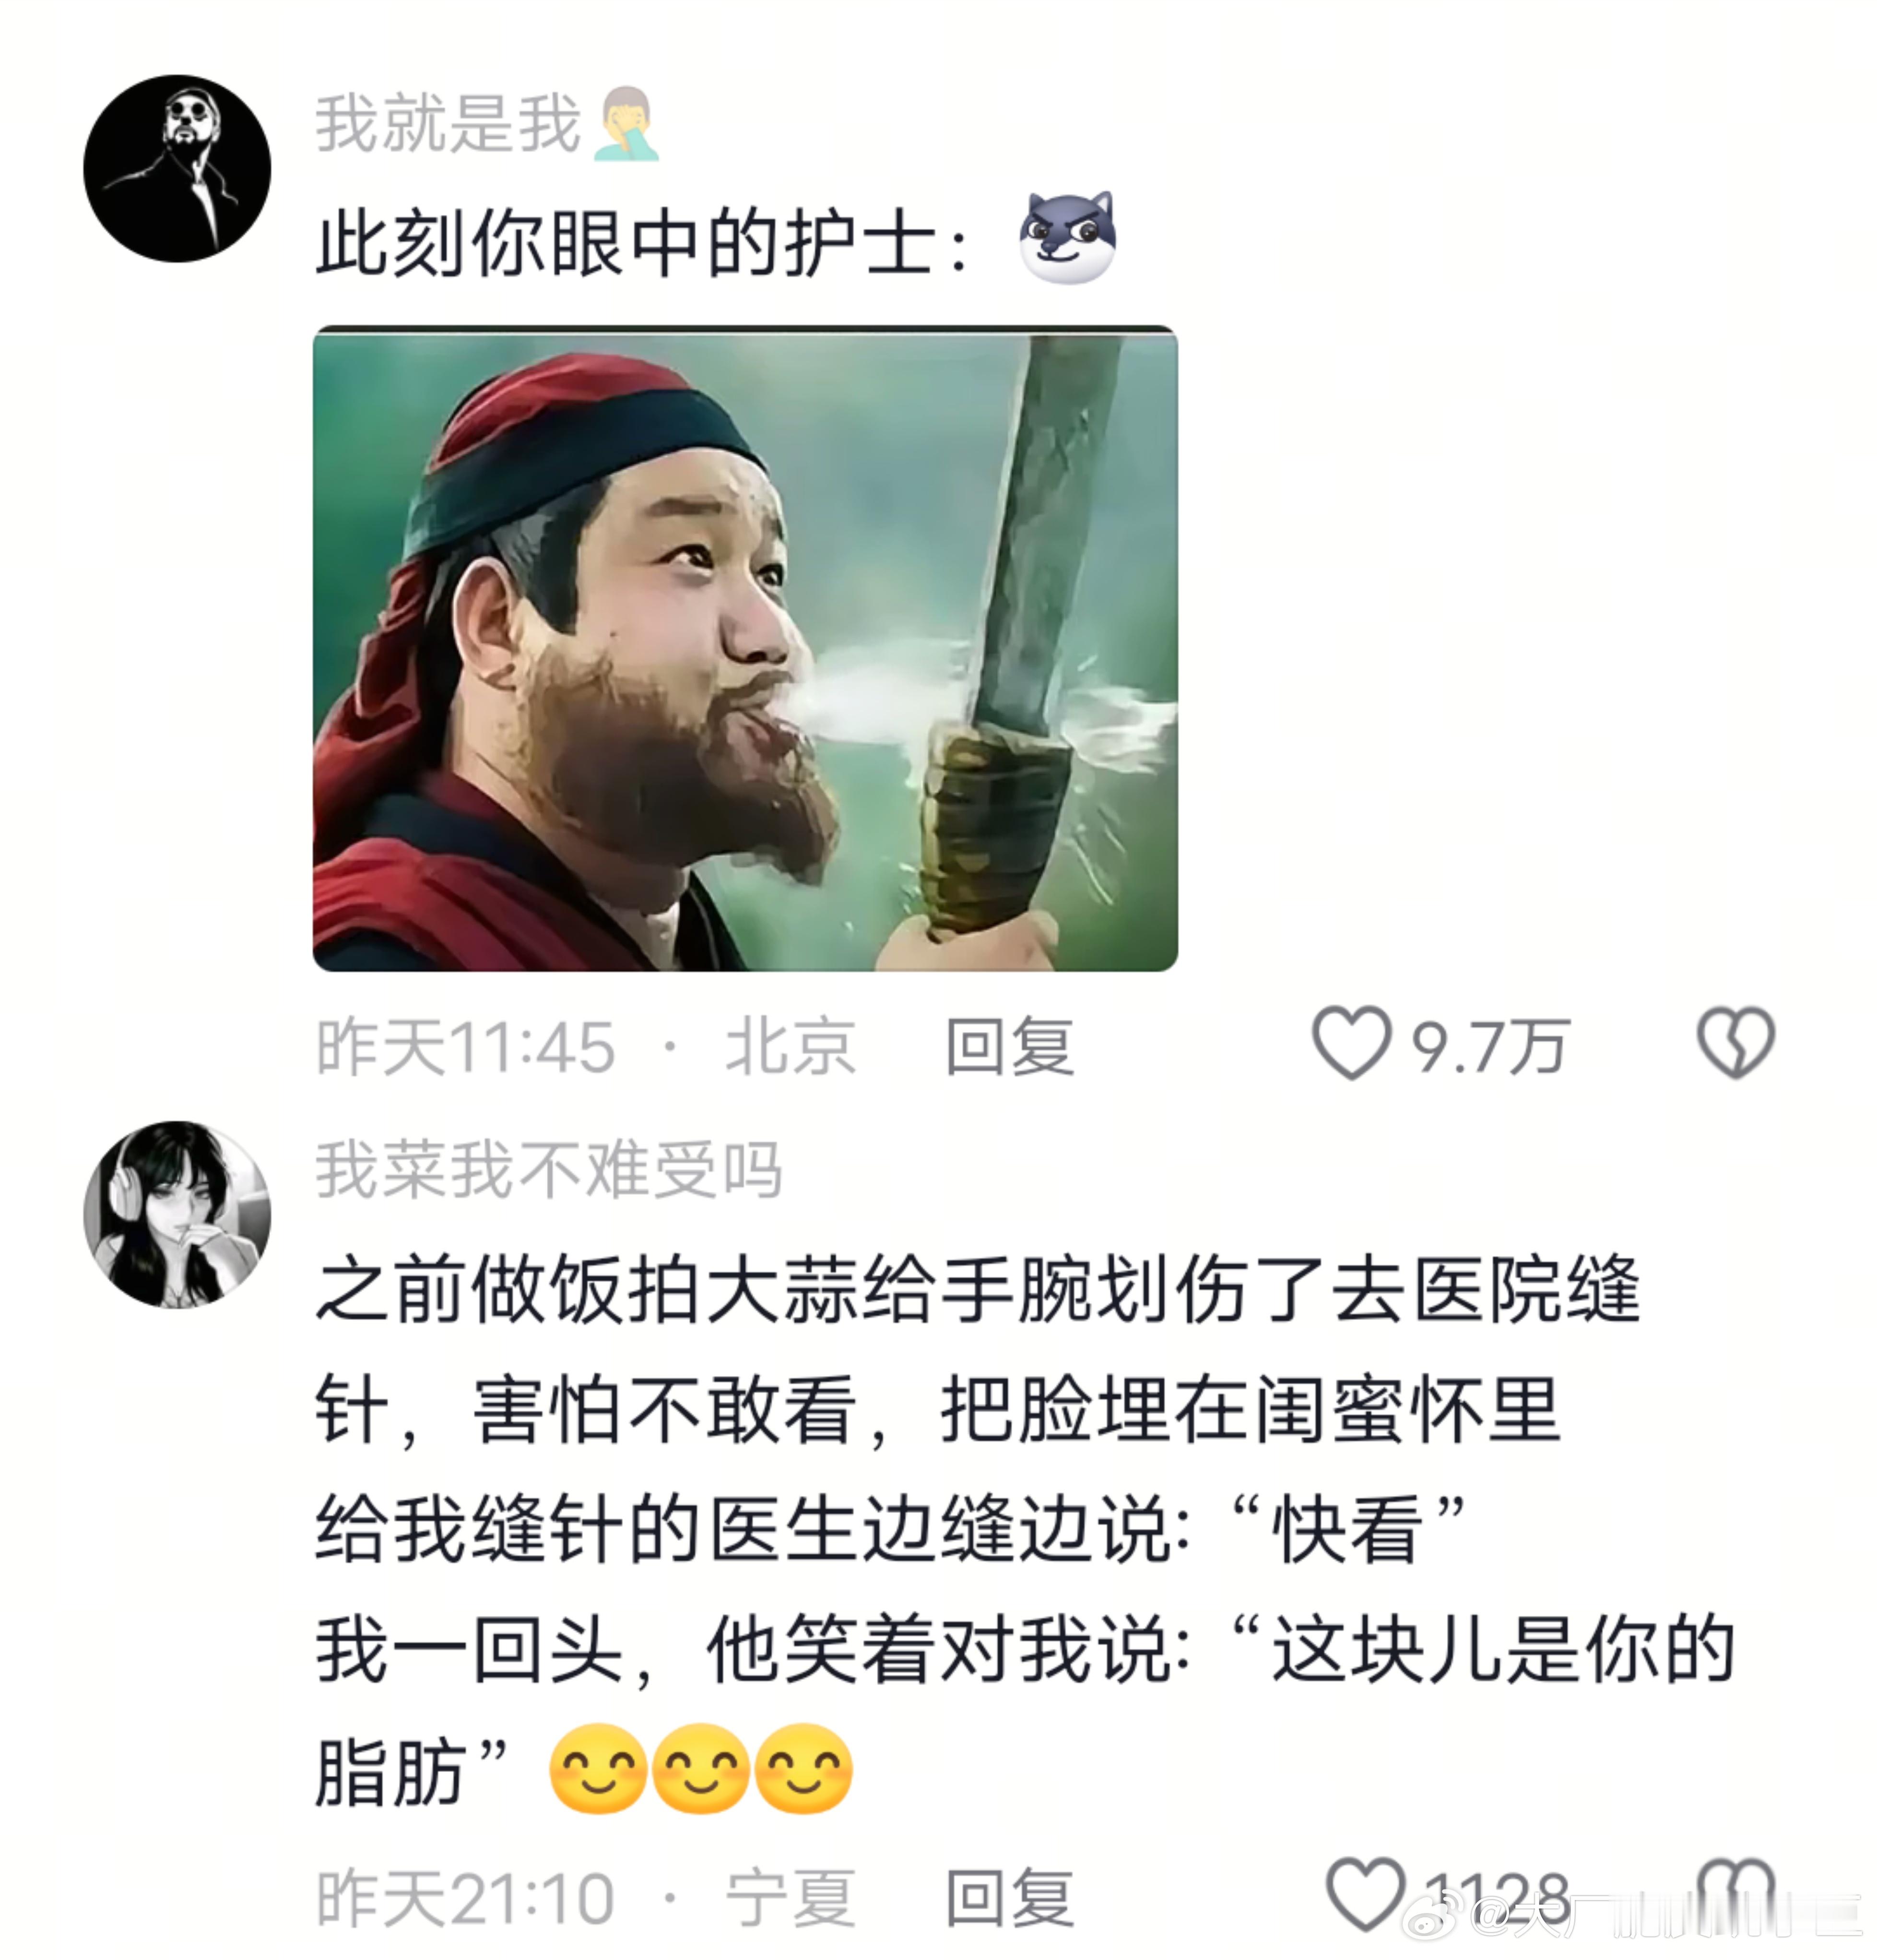View the bearded man sword meme image
1877x1960 pixels.
[x=745, y=648]
